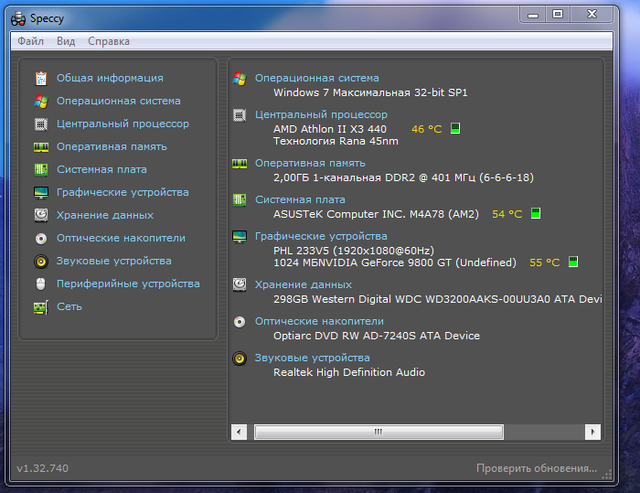The image size is (640, 493).
Task: Select Операционная система in the sidebar
Action: point(118,101)
